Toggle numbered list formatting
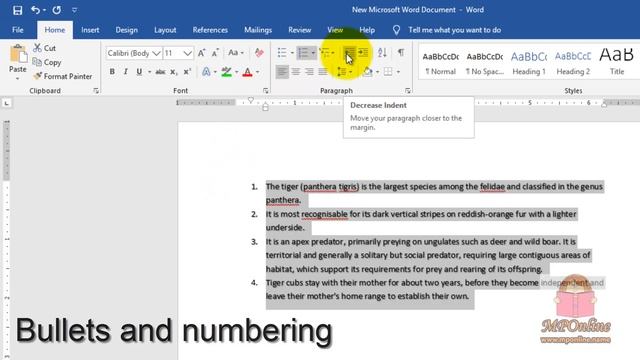 pyautogui.click(x=303, y=53)
